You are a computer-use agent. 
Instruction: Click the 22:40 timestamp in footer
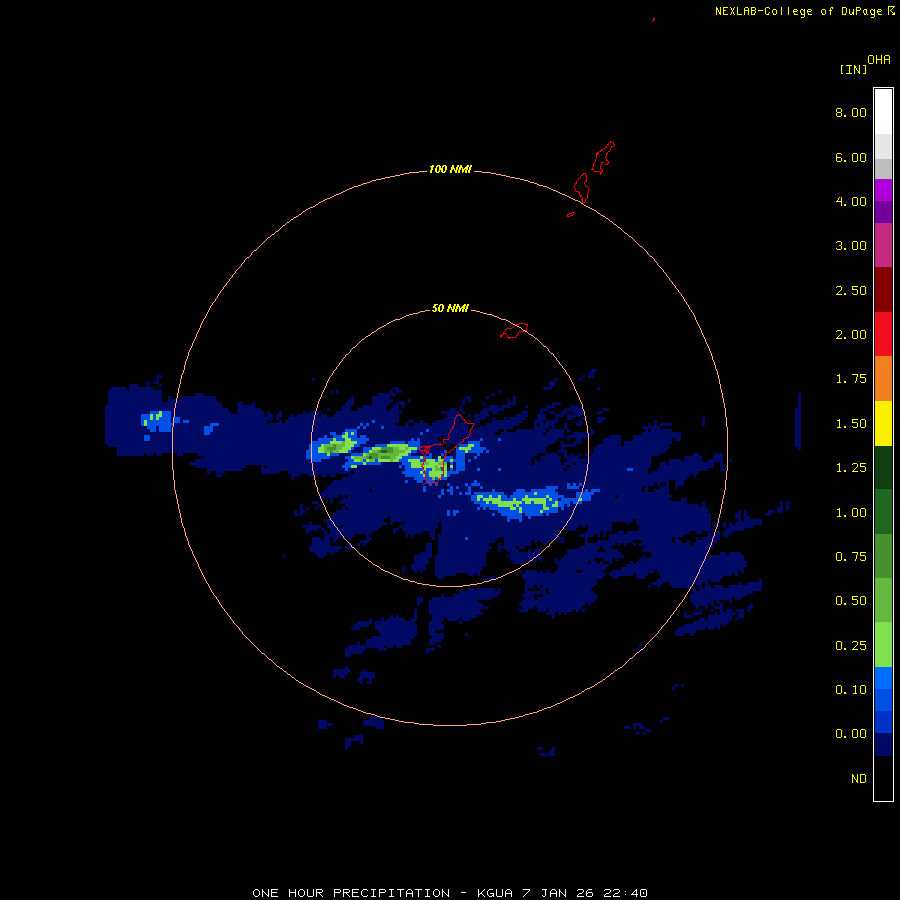pos(626,893)
